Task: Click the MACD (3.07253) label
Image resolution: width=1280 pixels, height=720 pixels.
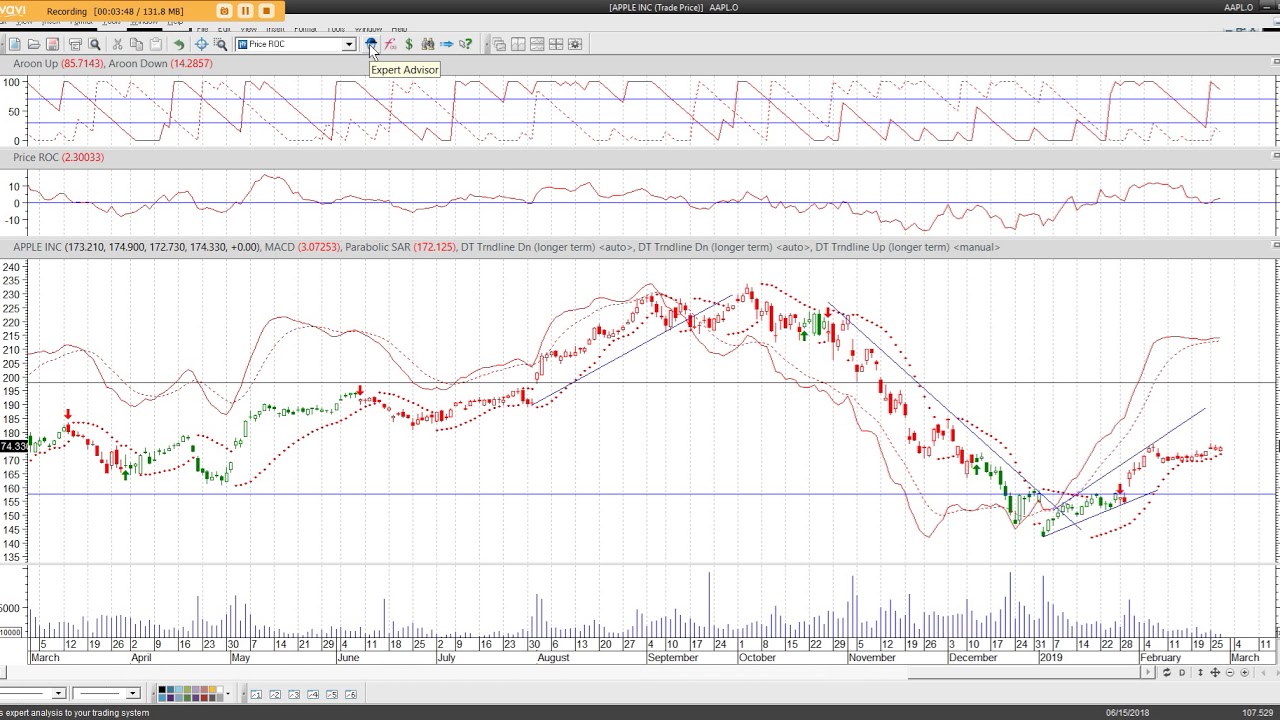Action: click(302, 247)
